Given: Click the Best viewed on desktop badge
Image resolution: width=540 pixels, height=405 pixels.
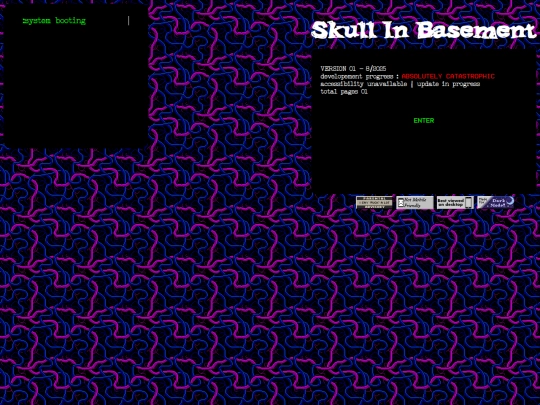Looking at the screenshot, I should pos(455,202).
